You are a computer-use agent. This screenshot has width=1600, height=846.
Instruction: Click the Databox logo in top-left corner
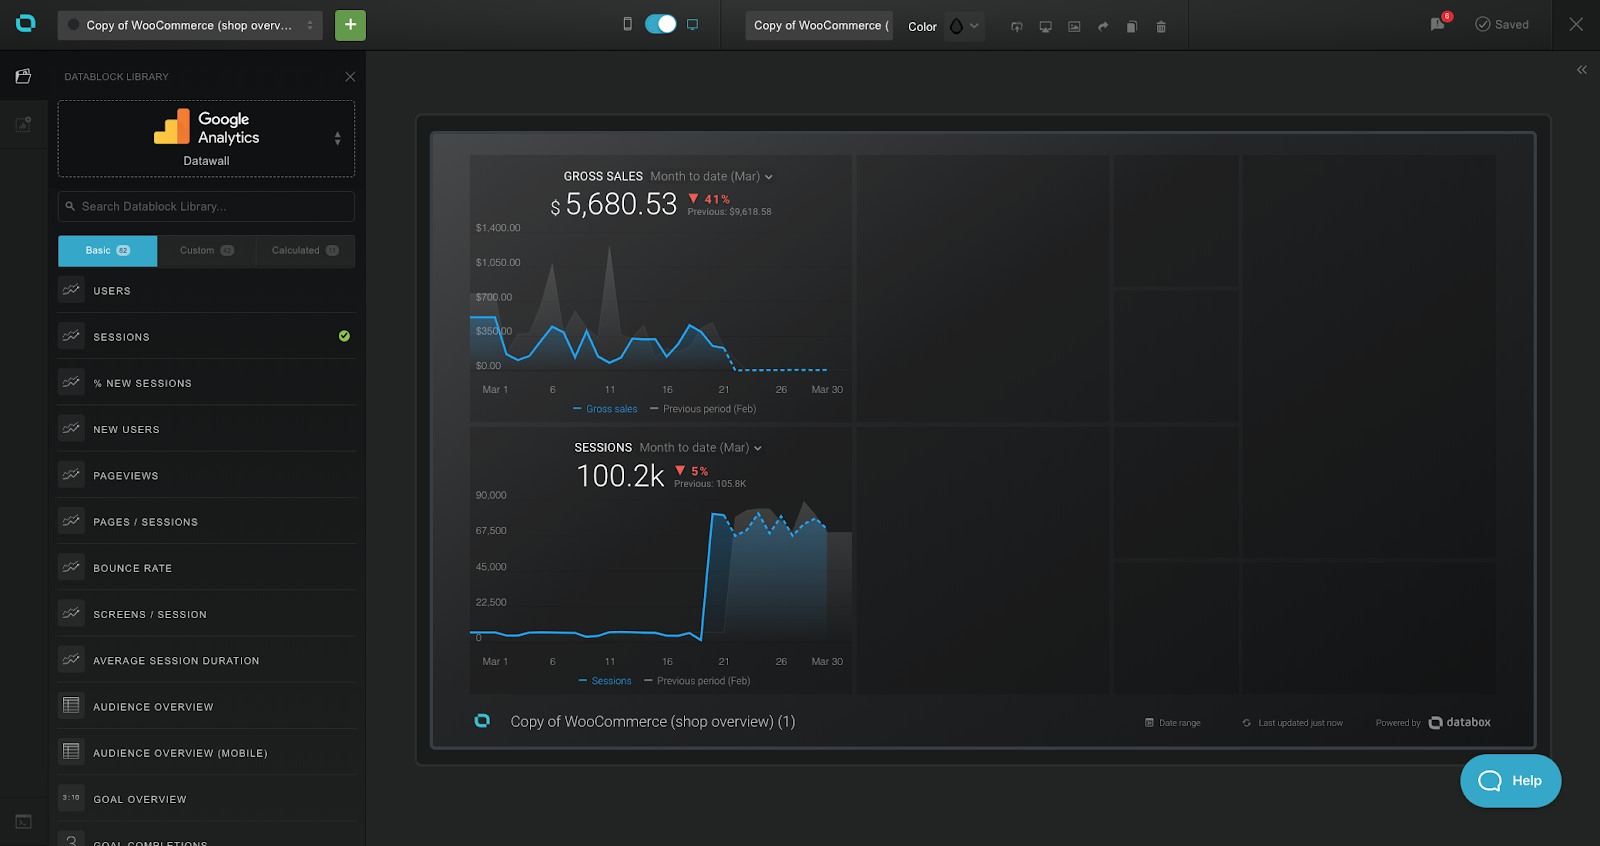pyautogui.click(x=26, y=23)
